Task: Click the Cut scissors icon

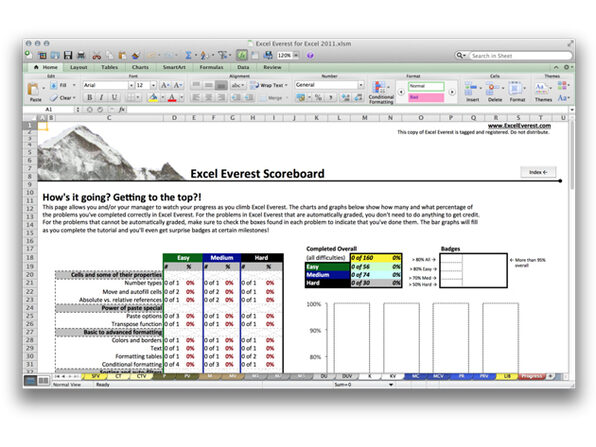Action: [x=97, y=55]
